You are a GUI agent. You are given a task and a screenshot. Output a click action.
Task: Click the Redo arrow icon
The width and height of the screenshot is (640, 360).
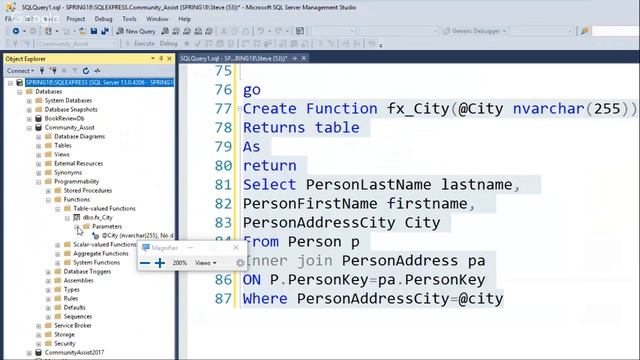(278, 31)
